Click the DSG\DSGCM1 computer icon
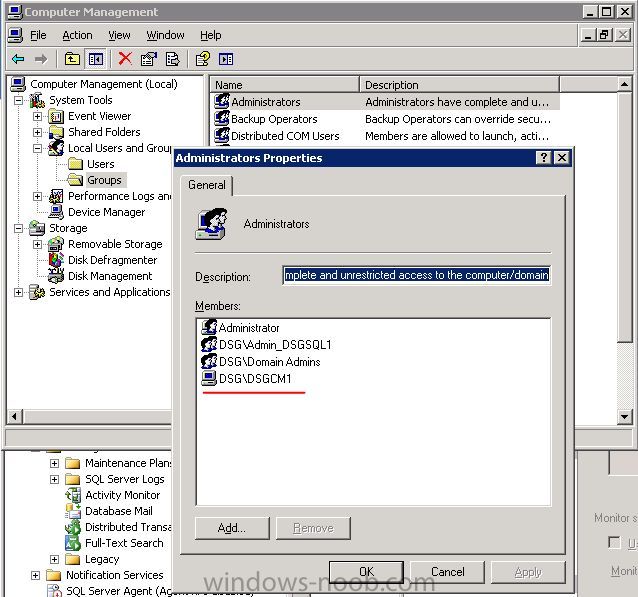The width and height of the screenshot is (638, 597). coord(209,378)
